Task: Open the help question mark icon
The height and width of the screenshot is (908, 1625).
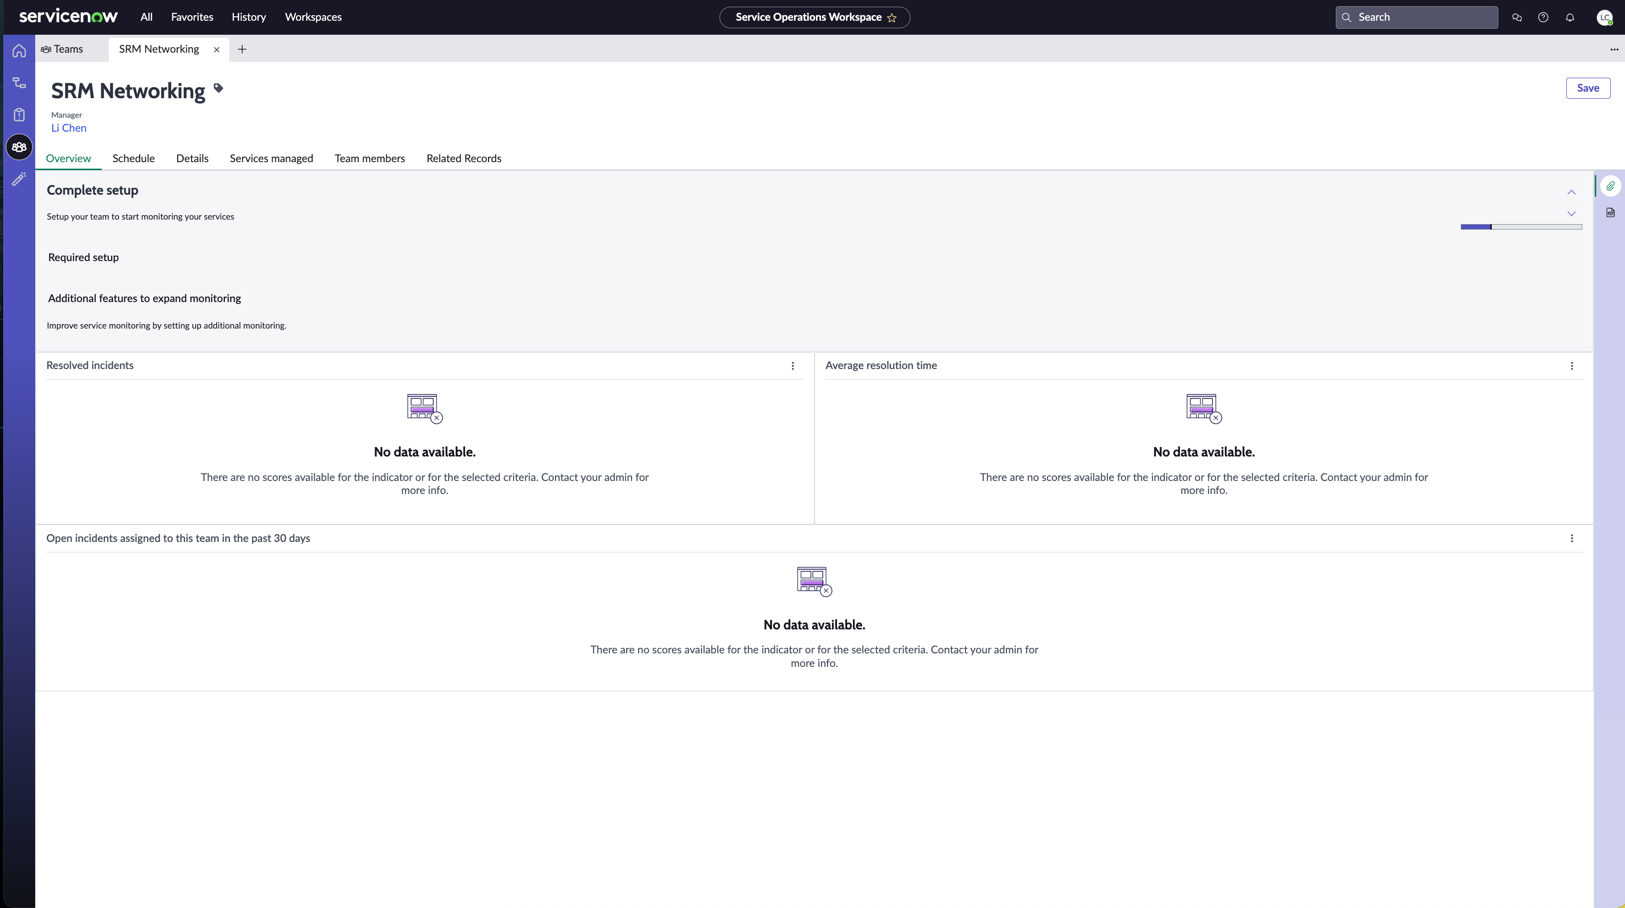Action: pos(1543,17)
